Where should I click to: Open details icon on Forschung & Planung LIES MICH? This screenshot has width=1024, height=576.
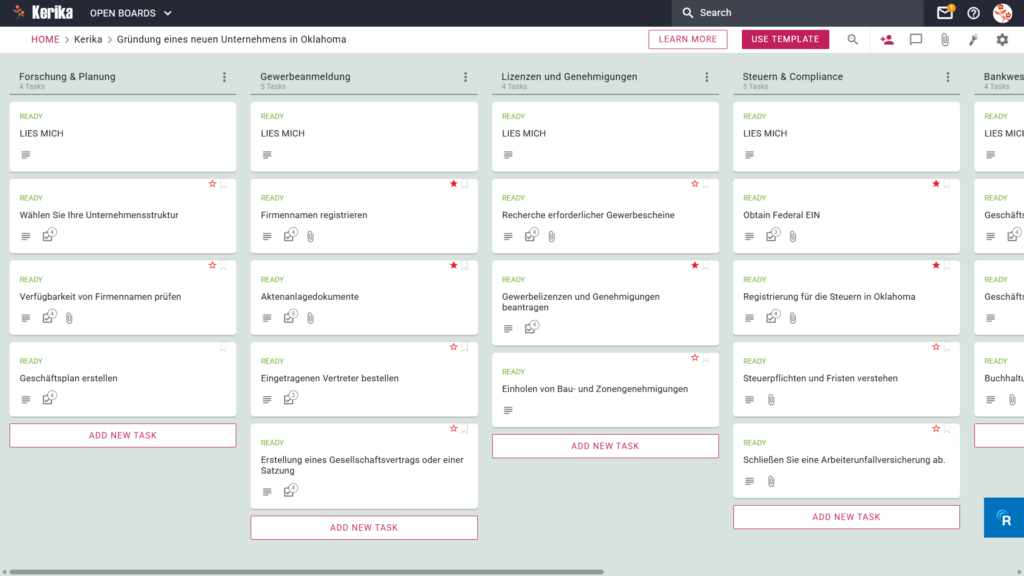click(25, 155)
